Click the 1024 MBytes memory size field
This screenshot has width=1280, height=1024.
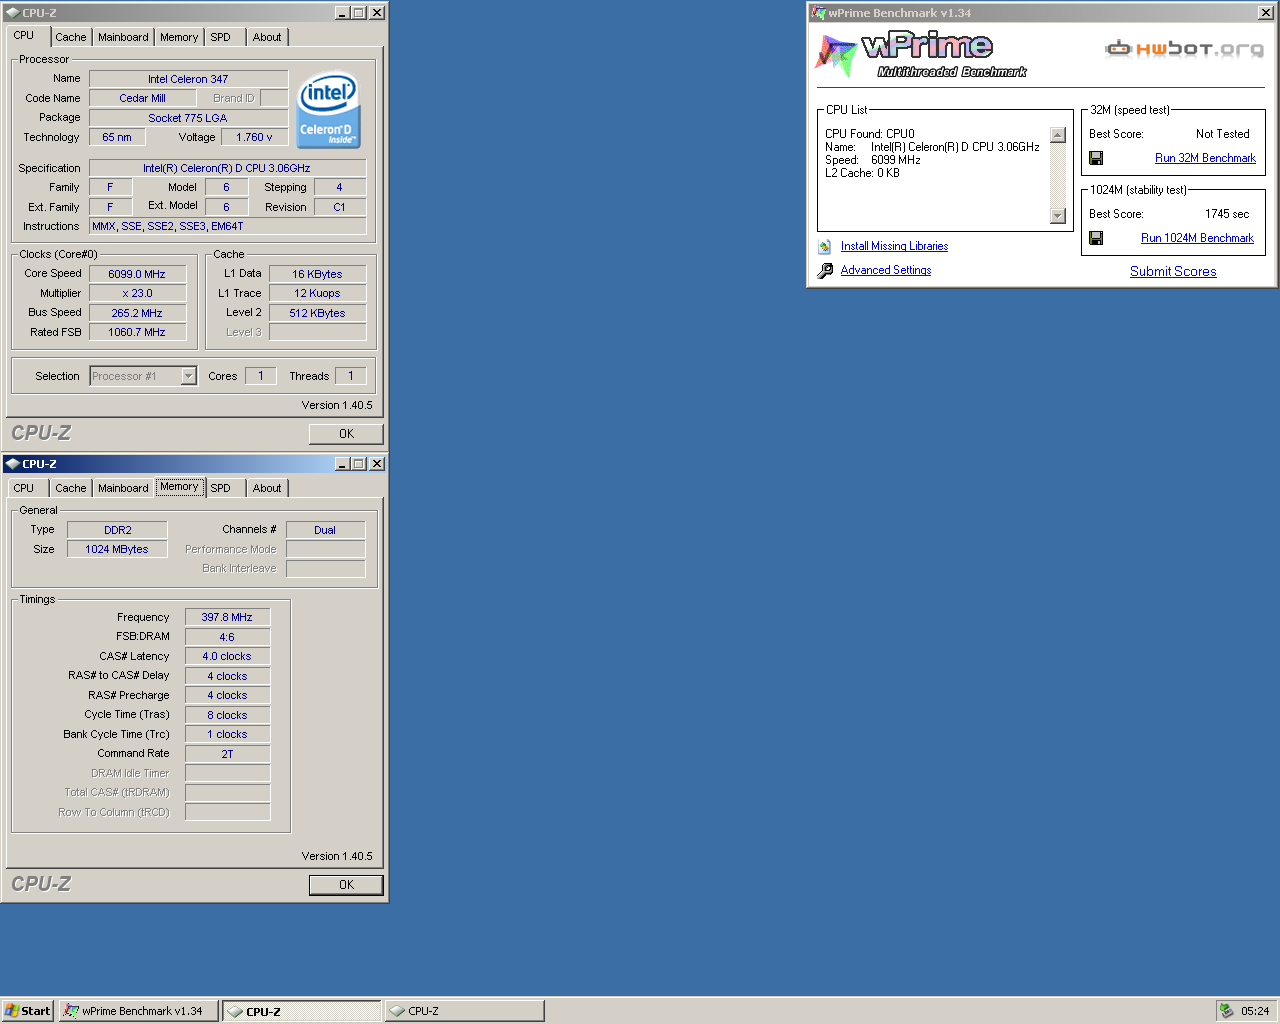click(117, 549)
